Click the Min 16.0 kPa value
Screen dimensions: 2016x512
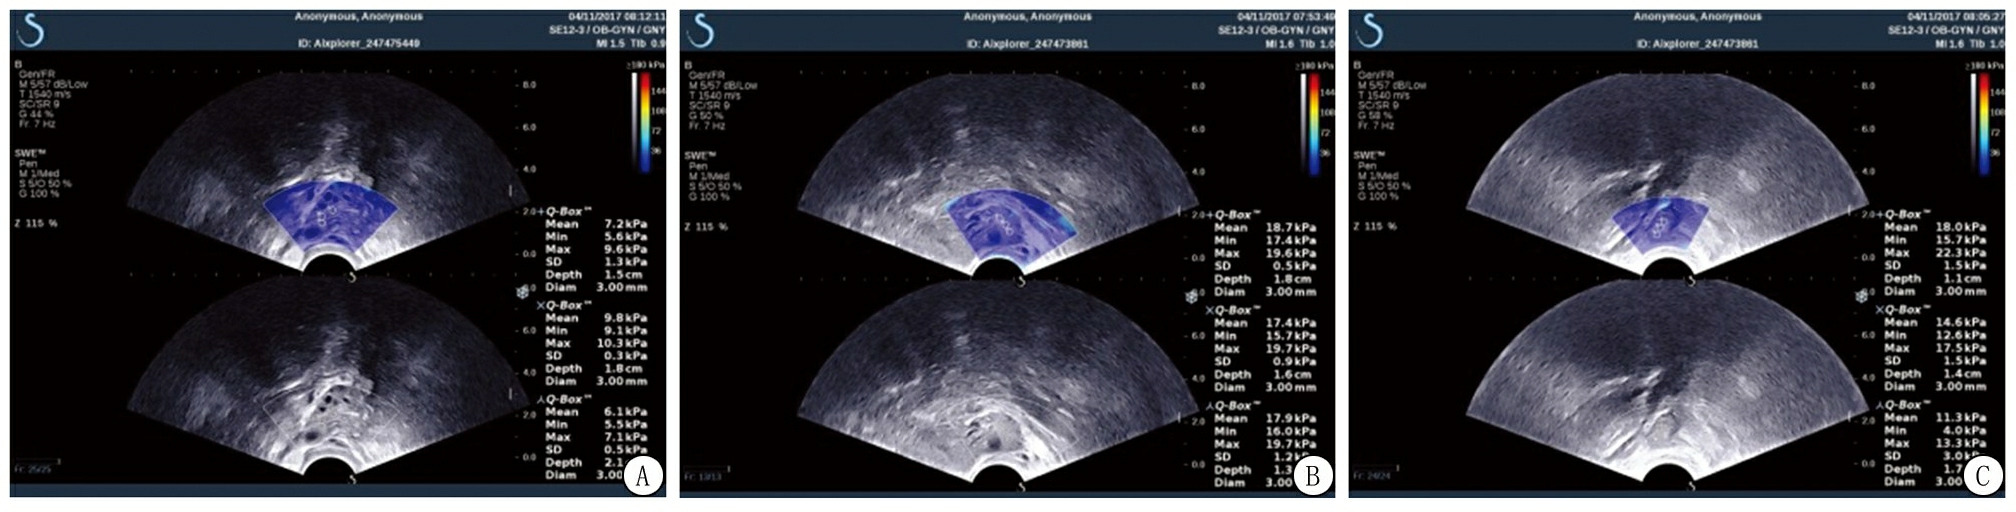[1291, 431]
